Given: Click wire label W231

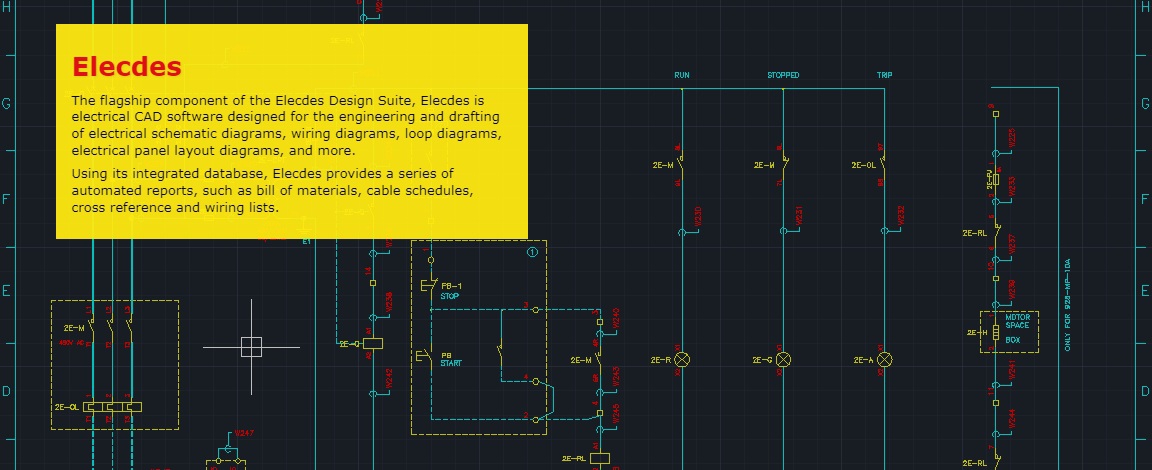Looking at the screenshot, I should tap(799, 216).
